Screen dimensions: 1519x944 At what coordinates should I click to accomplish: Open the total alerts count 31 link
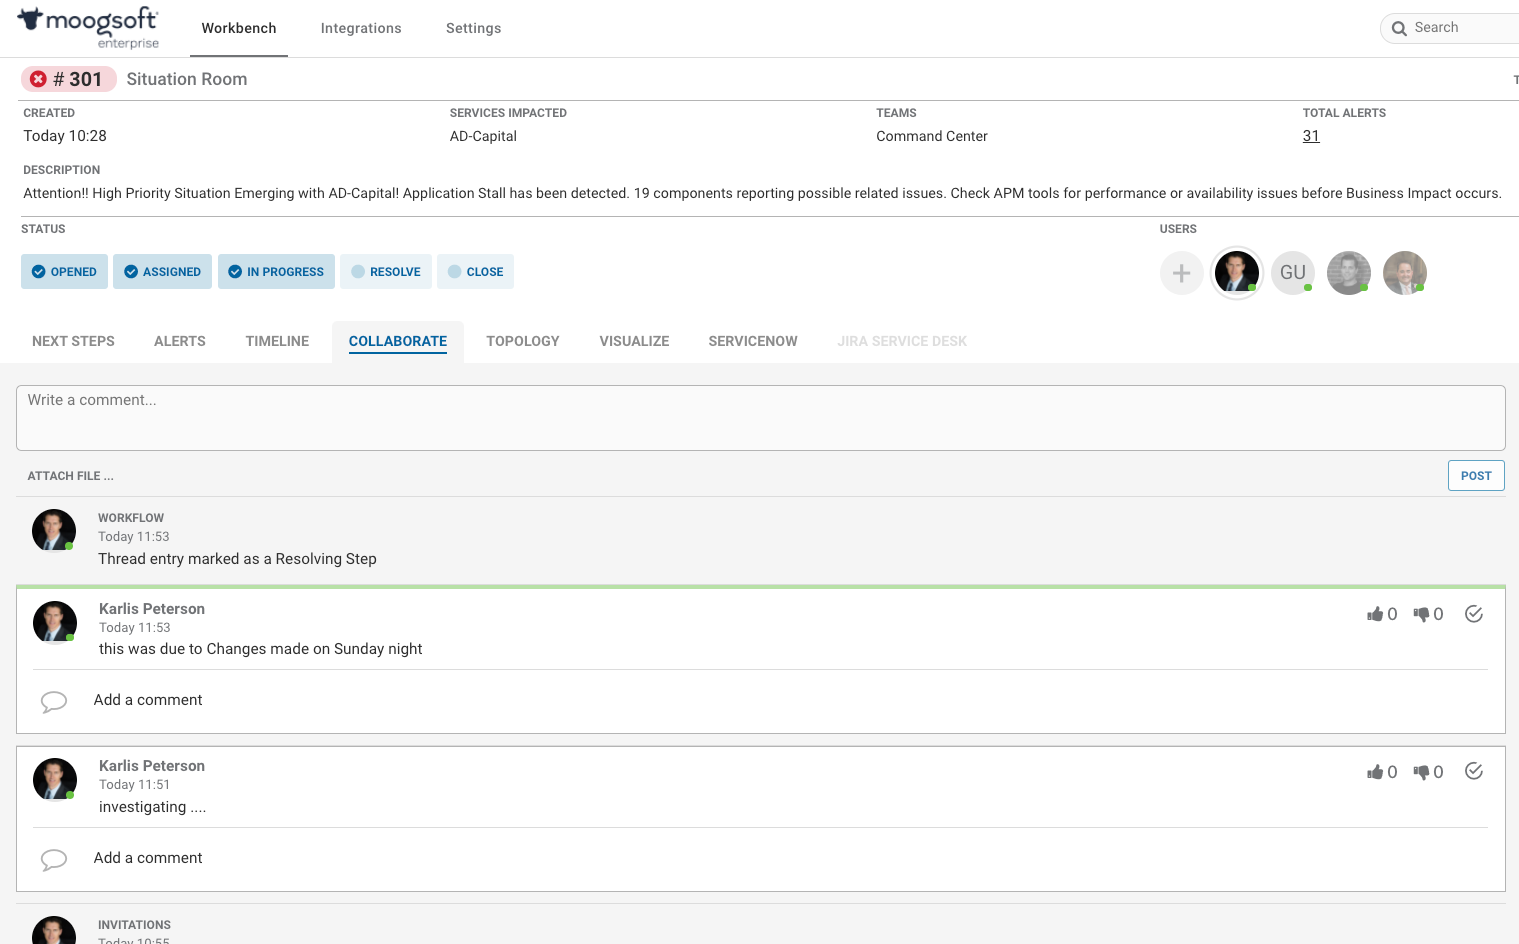[x=1311, y=136]
